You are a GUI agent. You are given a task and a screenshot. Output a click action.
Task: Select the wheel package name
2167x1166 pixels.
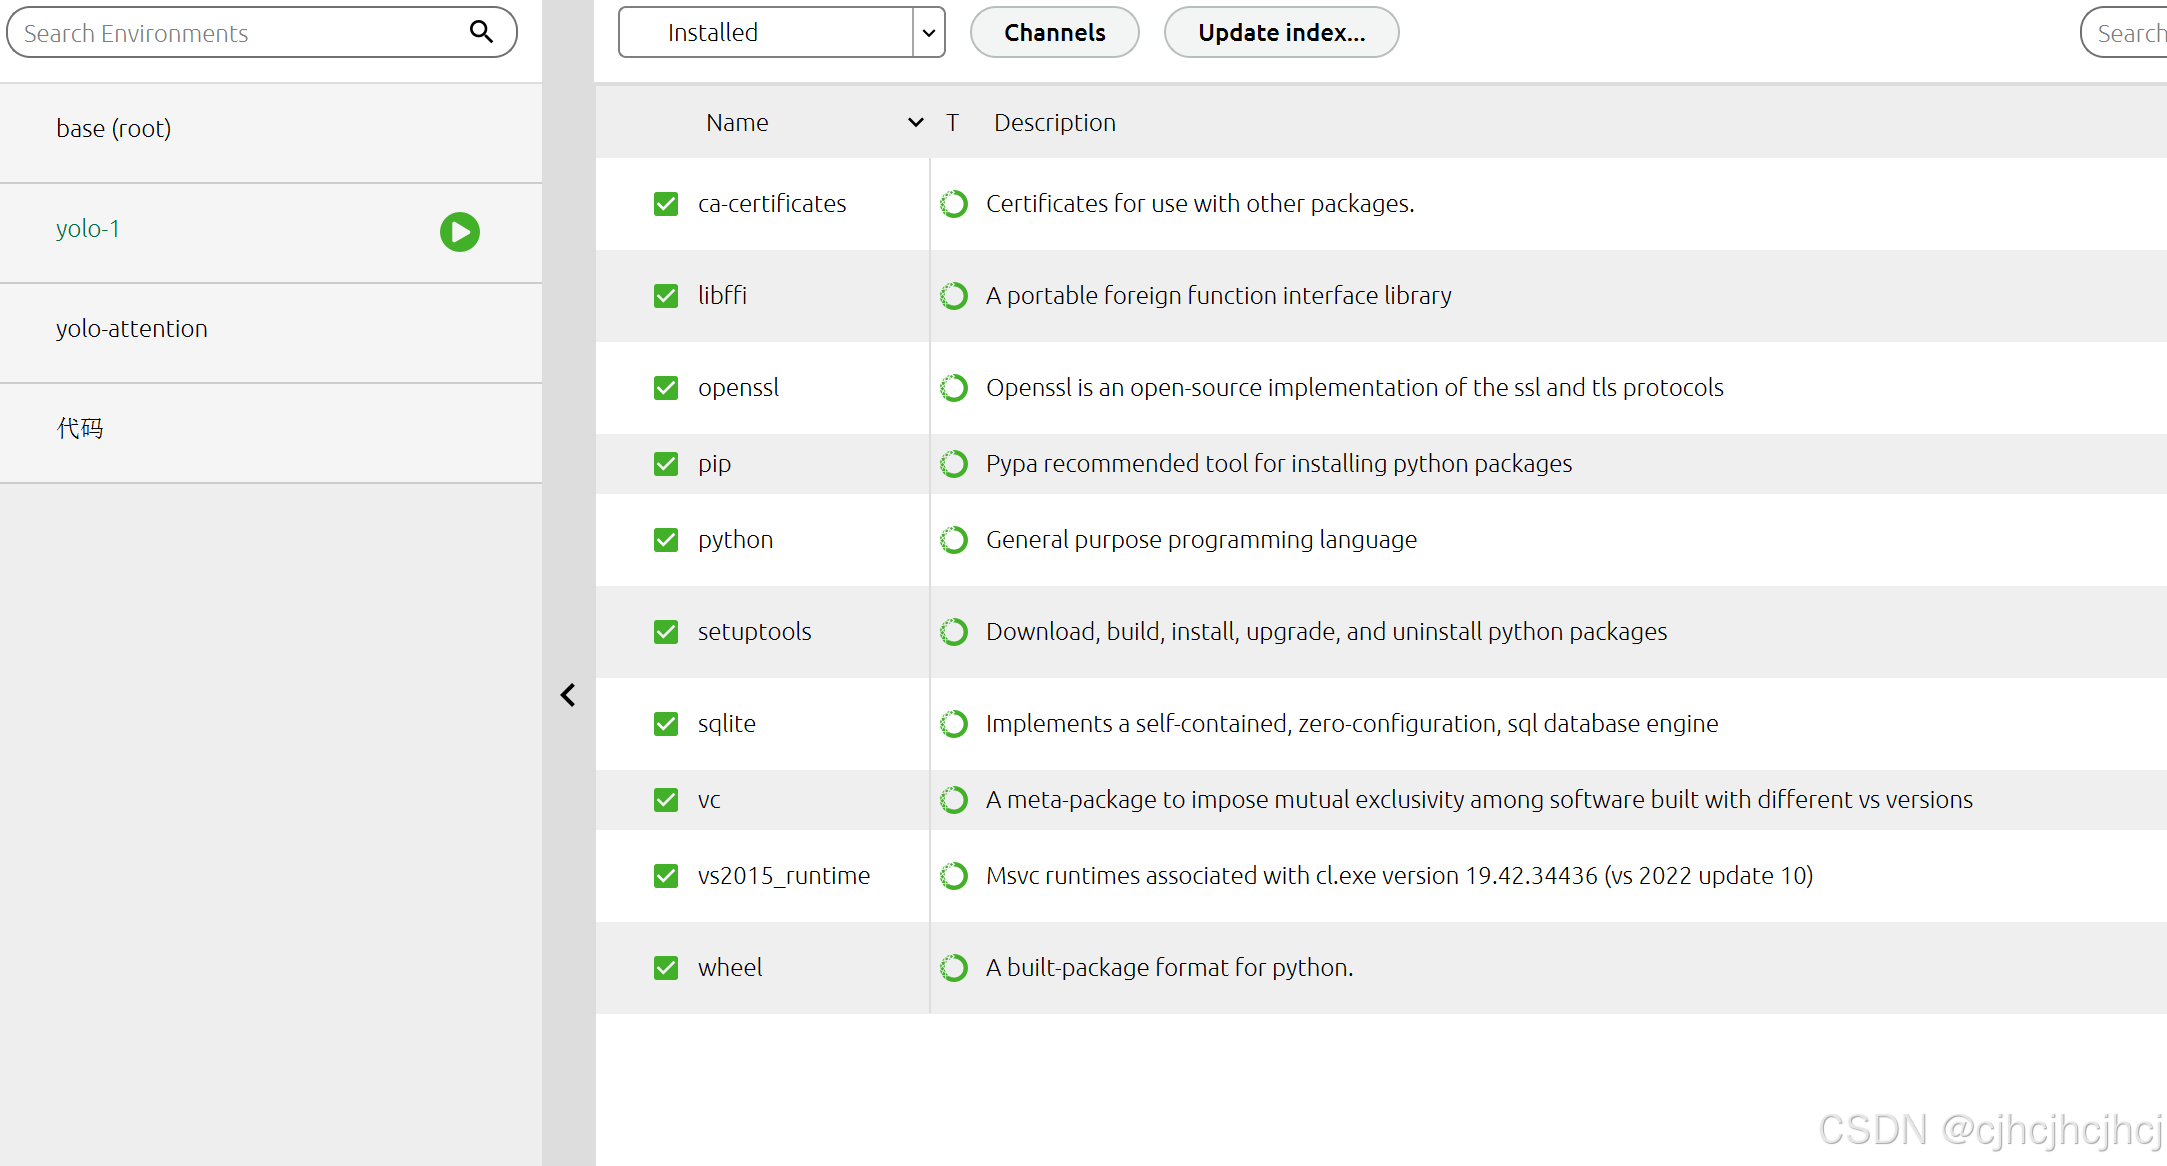tap(730, 968)
